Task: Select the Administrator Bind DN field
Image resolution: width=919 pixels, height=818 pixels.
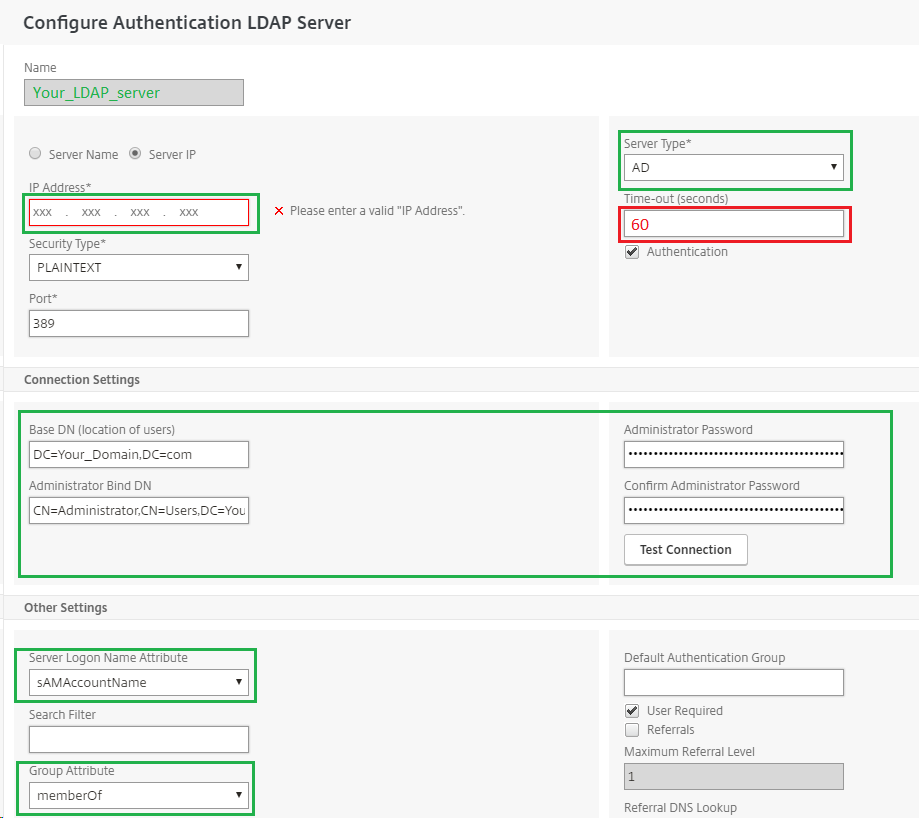Action: (x=138, y=510)
